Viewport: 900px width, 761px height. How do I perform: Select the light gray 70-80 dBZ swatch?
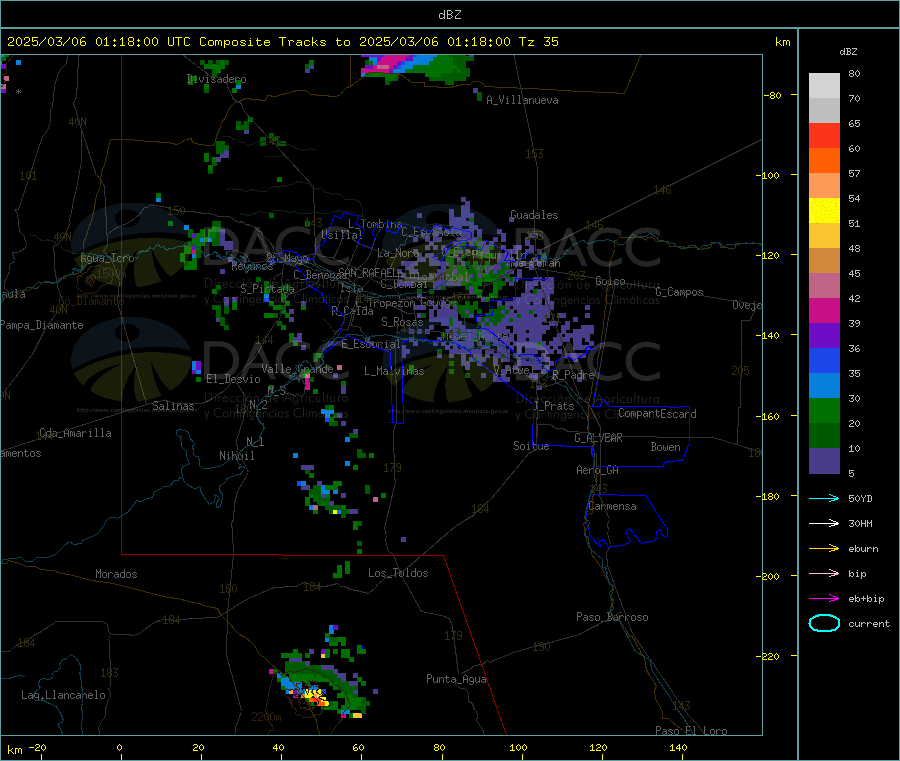tap(824, 86)
